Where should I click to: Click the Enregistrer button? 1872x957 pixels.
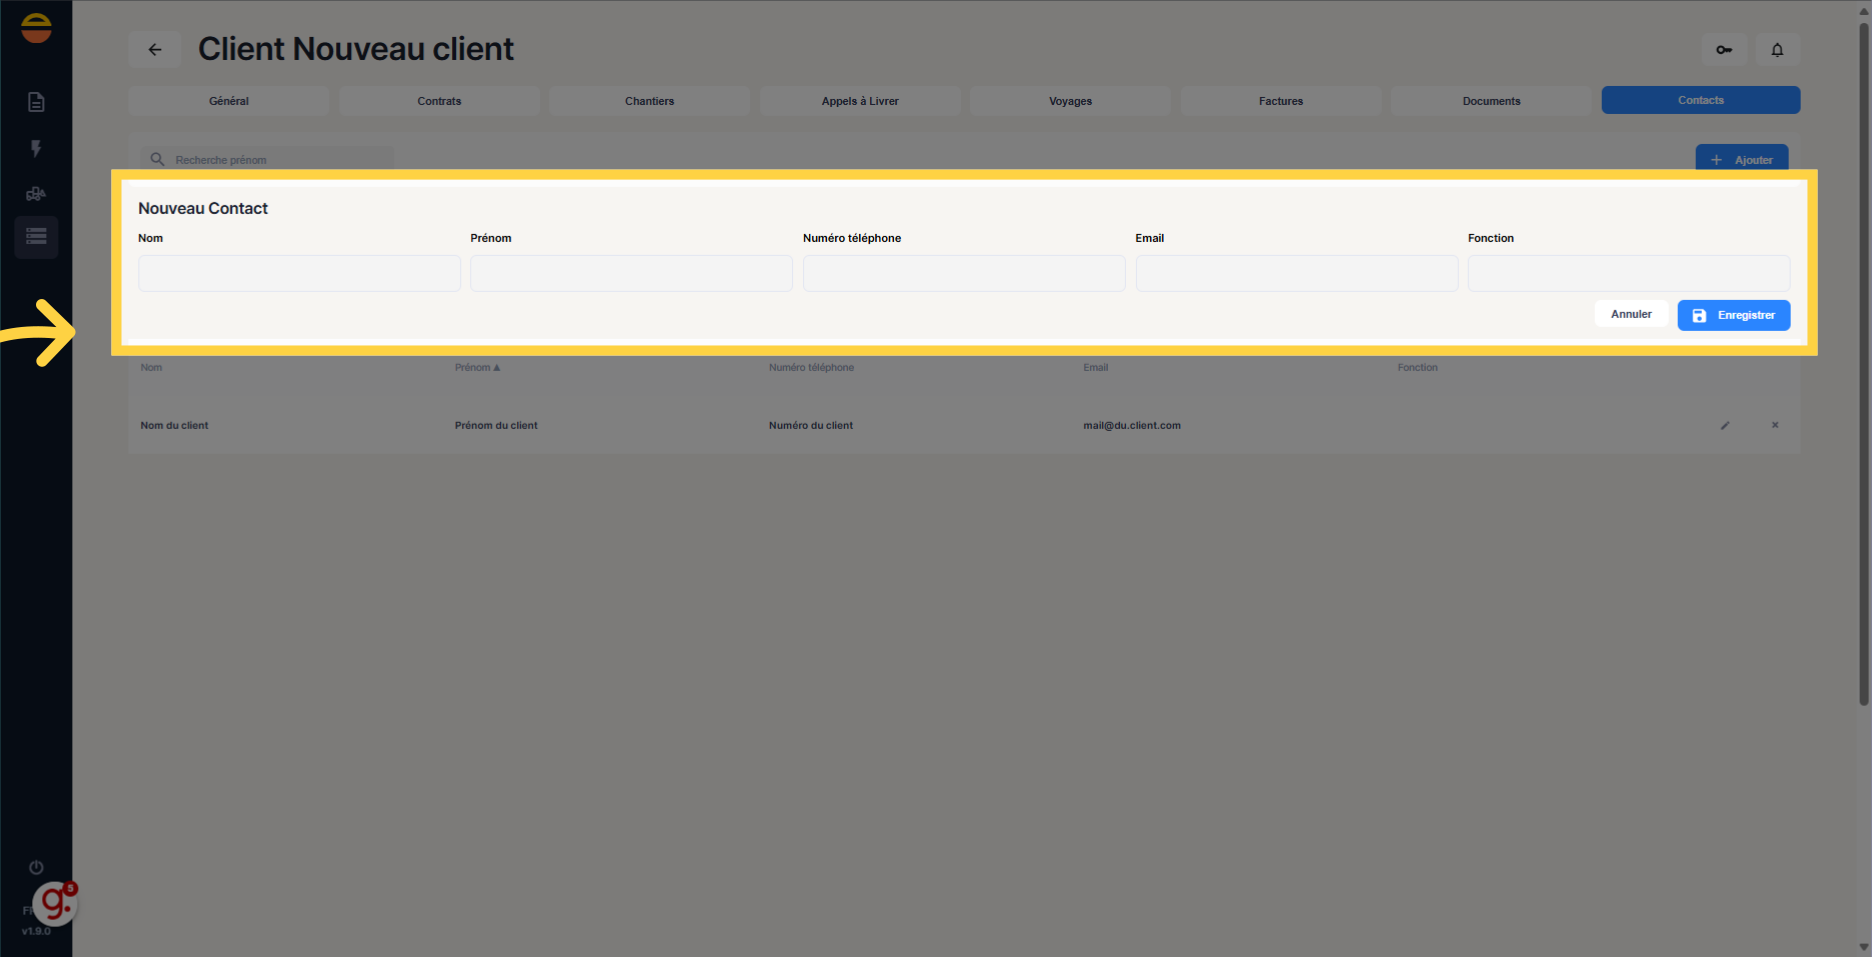tap(1733, 315)
